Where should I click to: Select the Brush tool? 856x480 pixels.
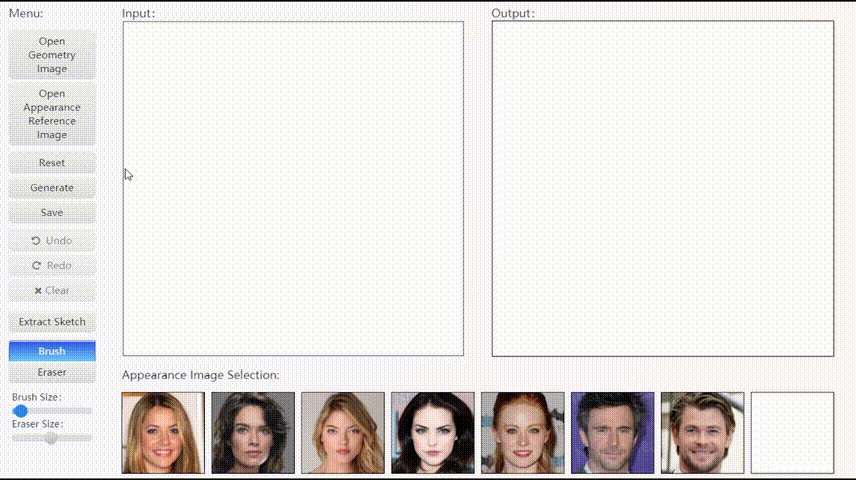[52, 351]
